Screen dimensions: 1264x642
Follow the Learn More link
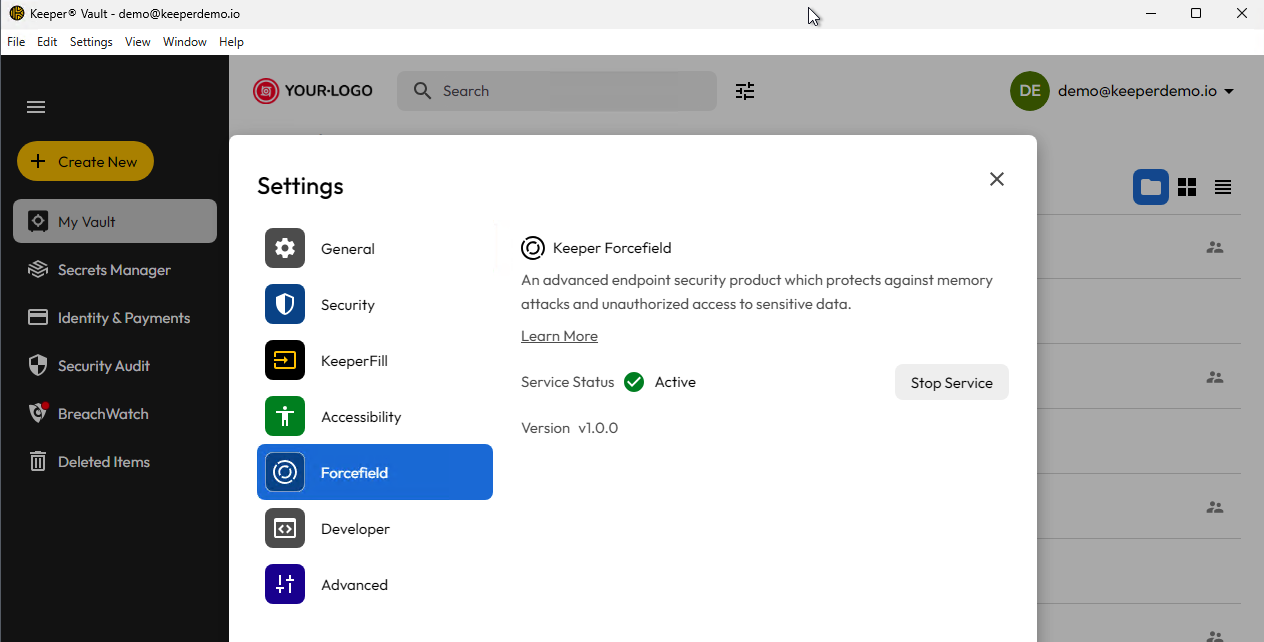pyautogui.click(x=559, y=336)
